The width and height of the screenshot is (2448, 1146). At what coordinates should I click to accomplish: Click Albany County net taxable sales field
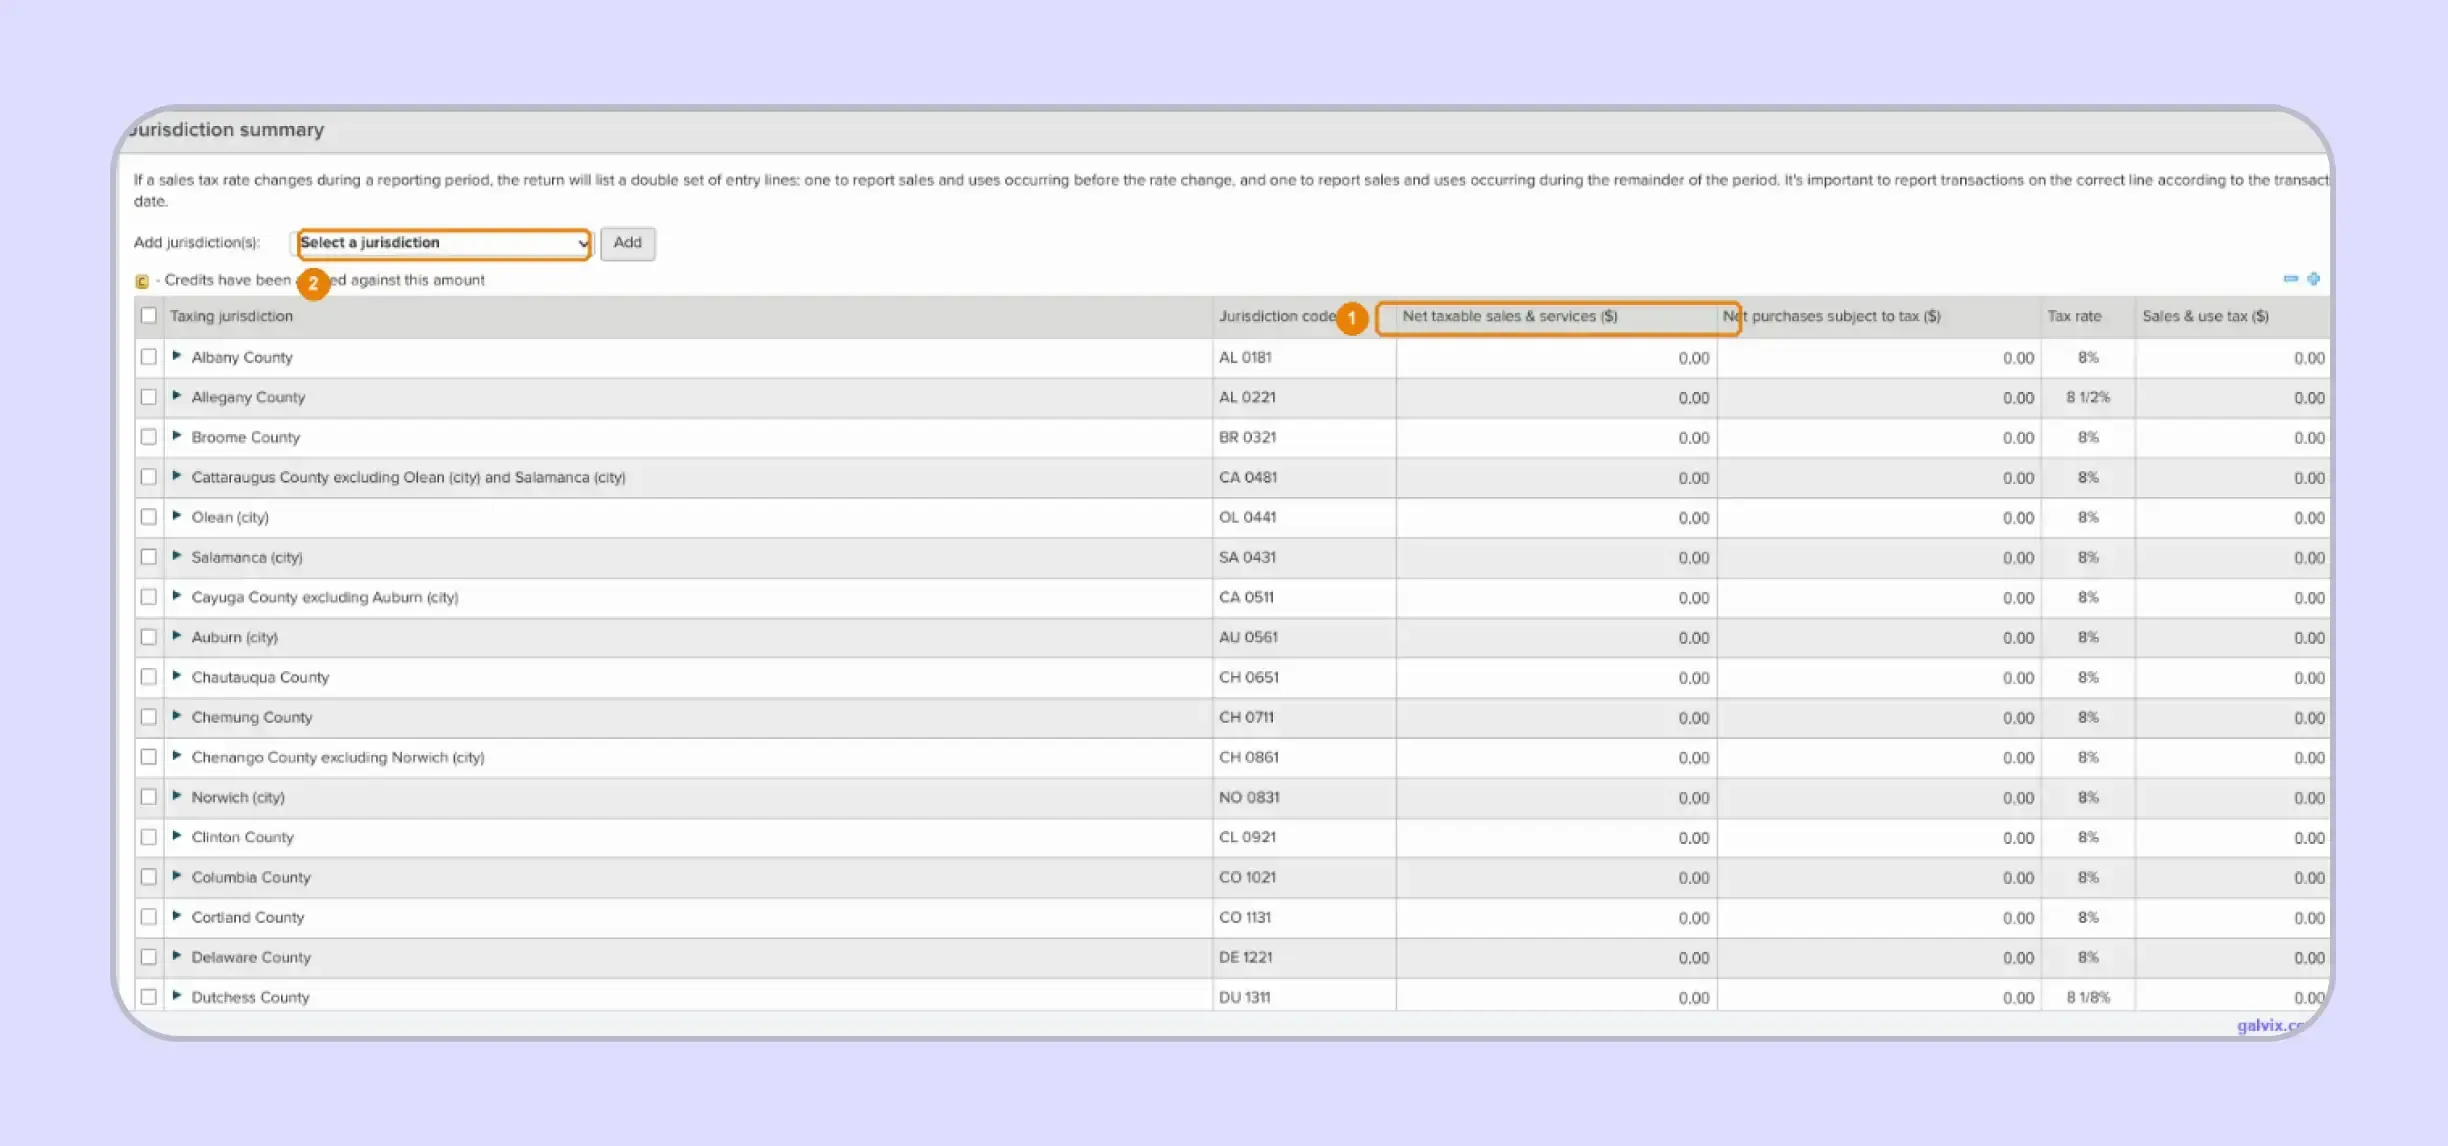tap(1556, 358)
